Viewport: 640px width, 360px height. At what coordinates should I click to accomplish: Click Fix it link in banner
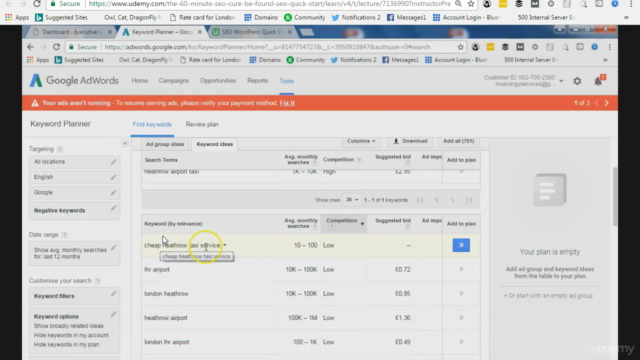click(x=287, y=103)
